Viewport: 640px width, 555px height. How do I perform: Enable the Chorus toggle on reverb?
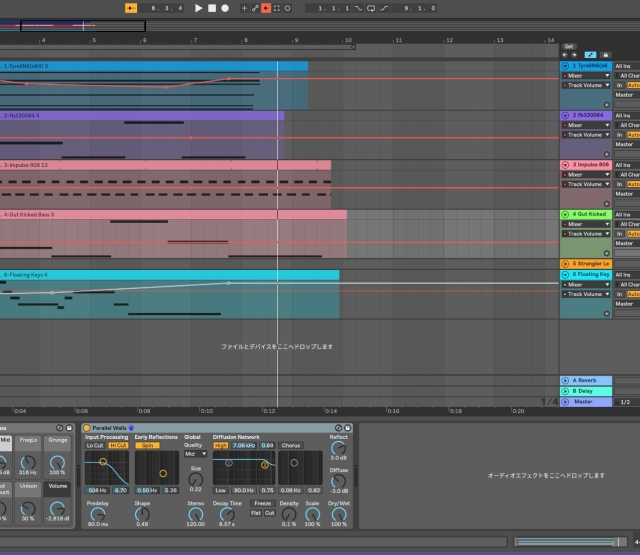pos(291,445)
